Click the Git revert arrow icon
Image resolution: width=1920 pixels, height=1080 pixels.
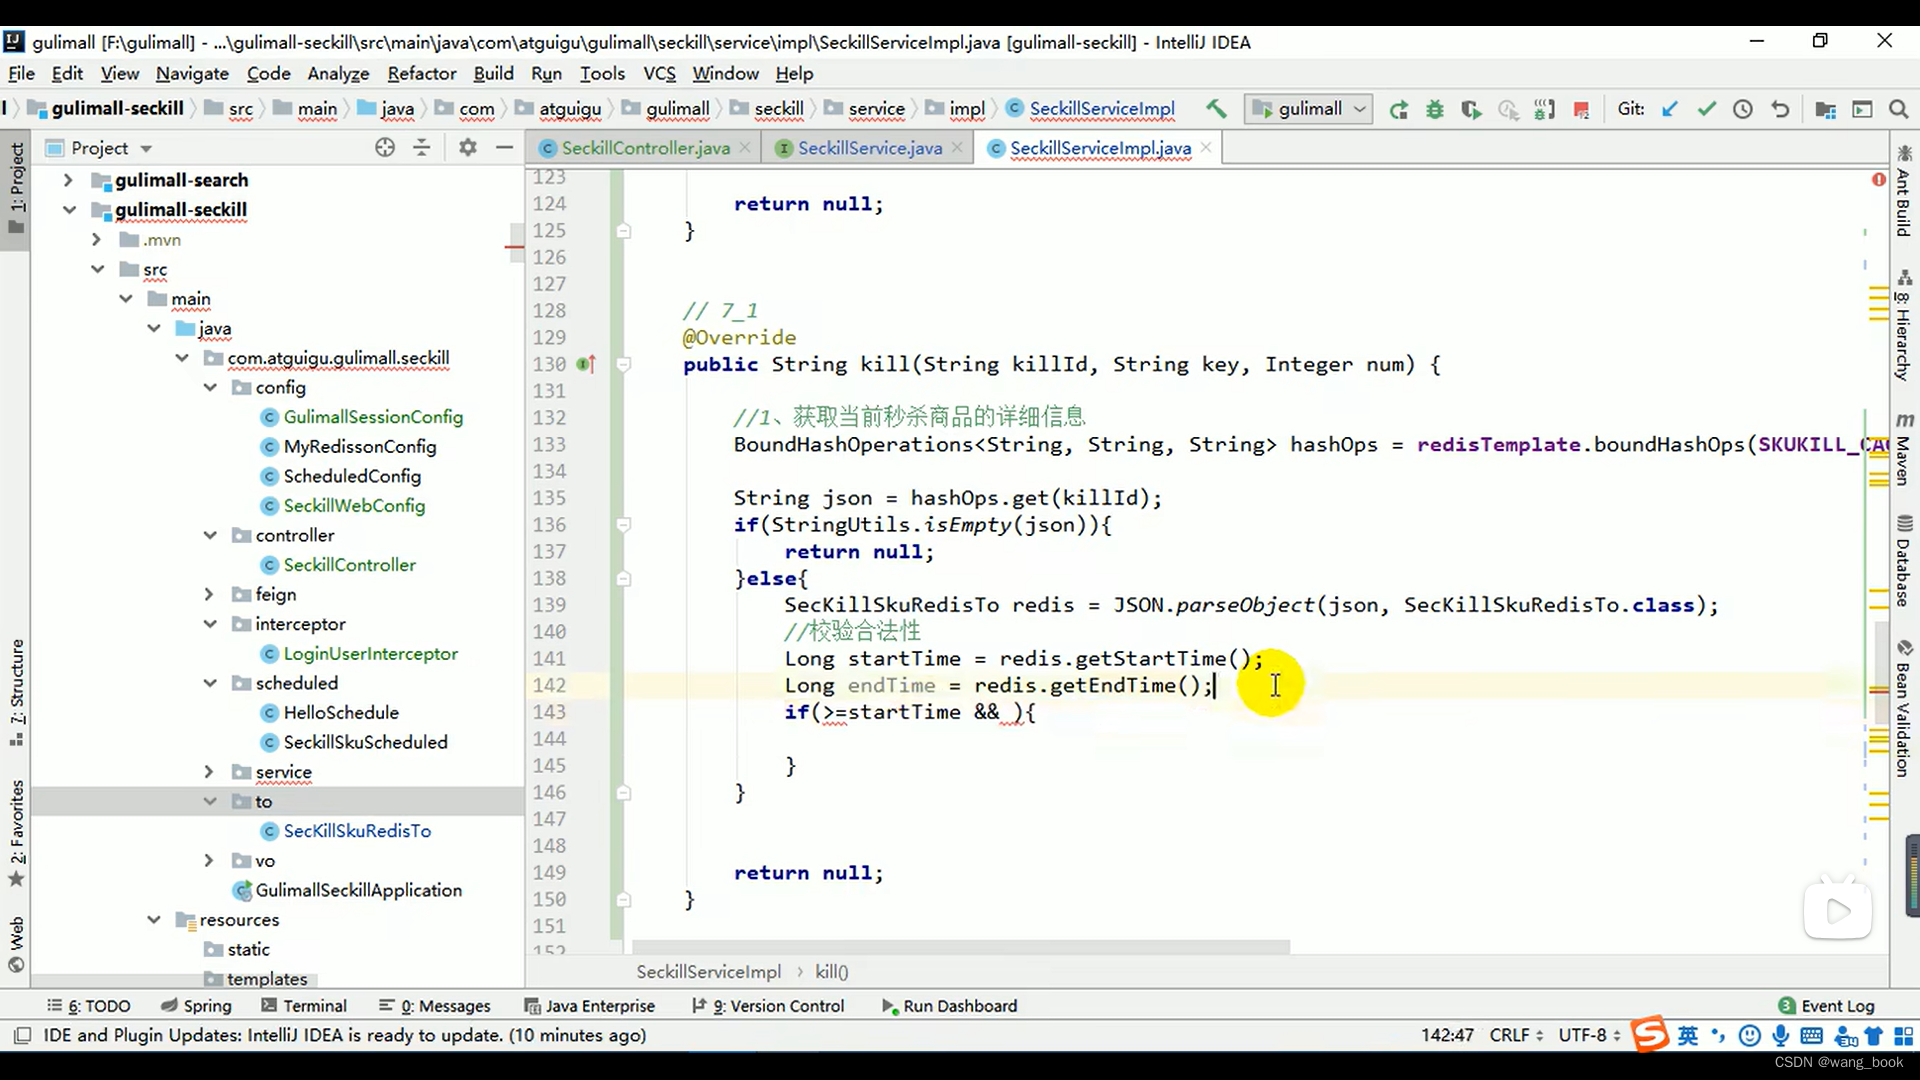[1780, 109]
